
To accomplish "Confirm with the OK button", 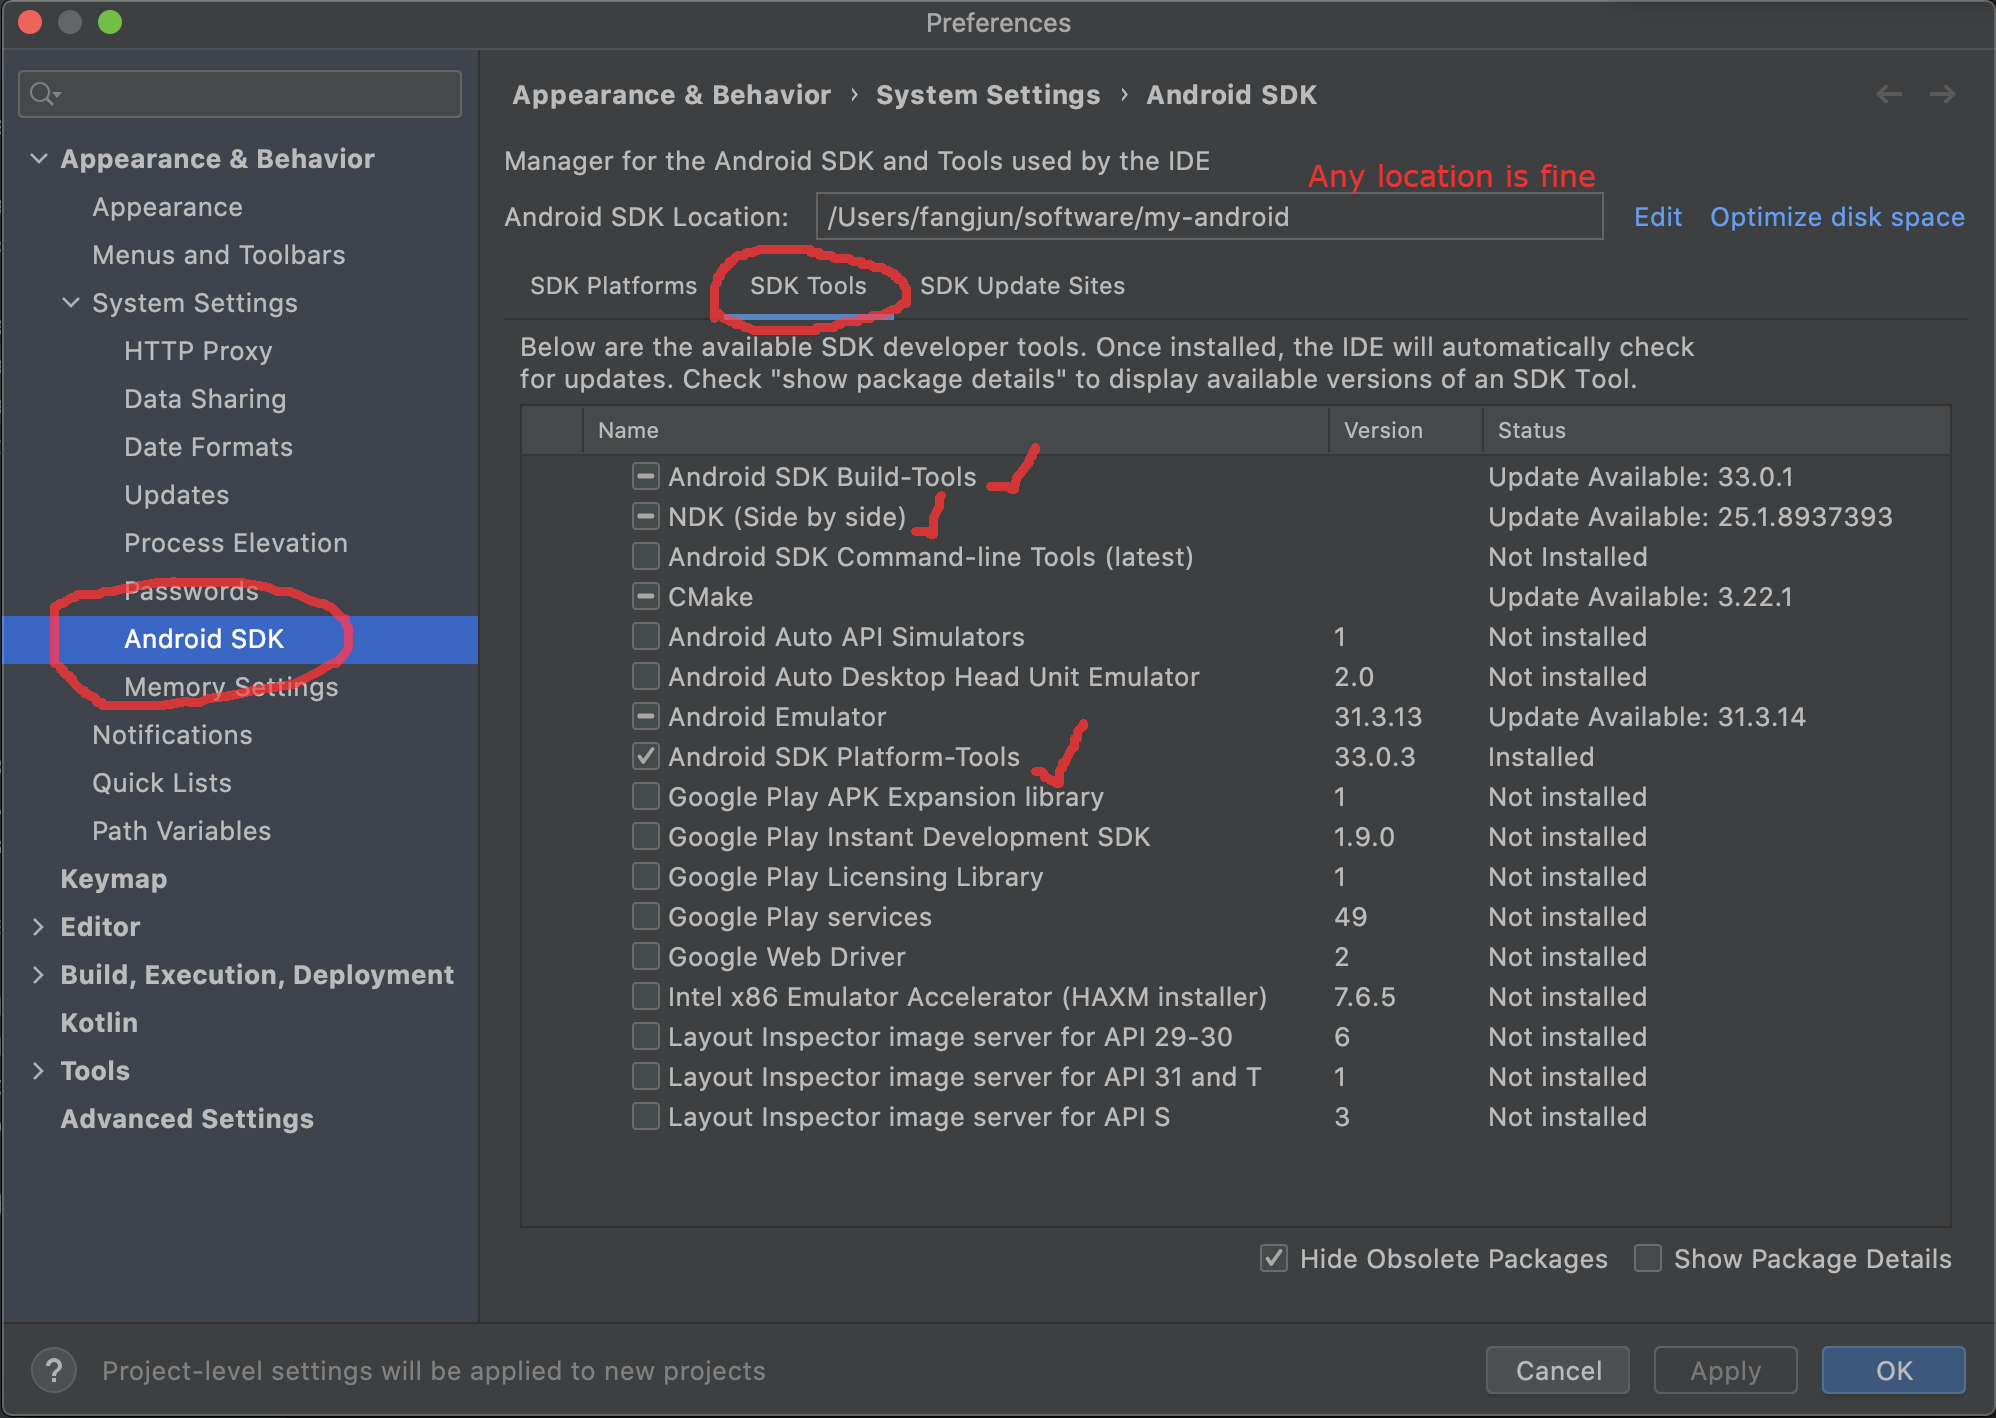I will click(1893, 1370).
